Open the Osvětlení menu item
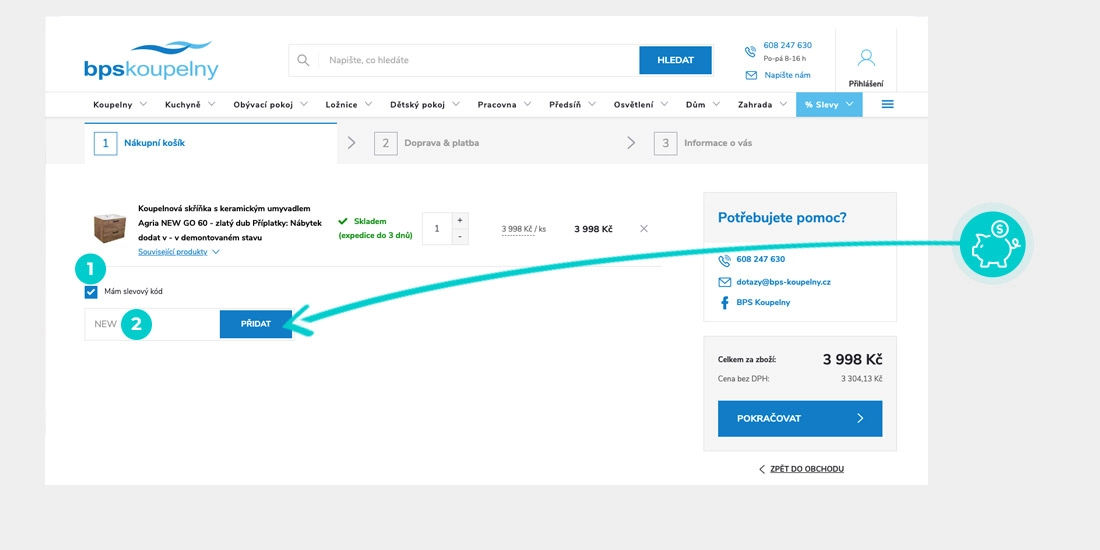 click(640, 104)
